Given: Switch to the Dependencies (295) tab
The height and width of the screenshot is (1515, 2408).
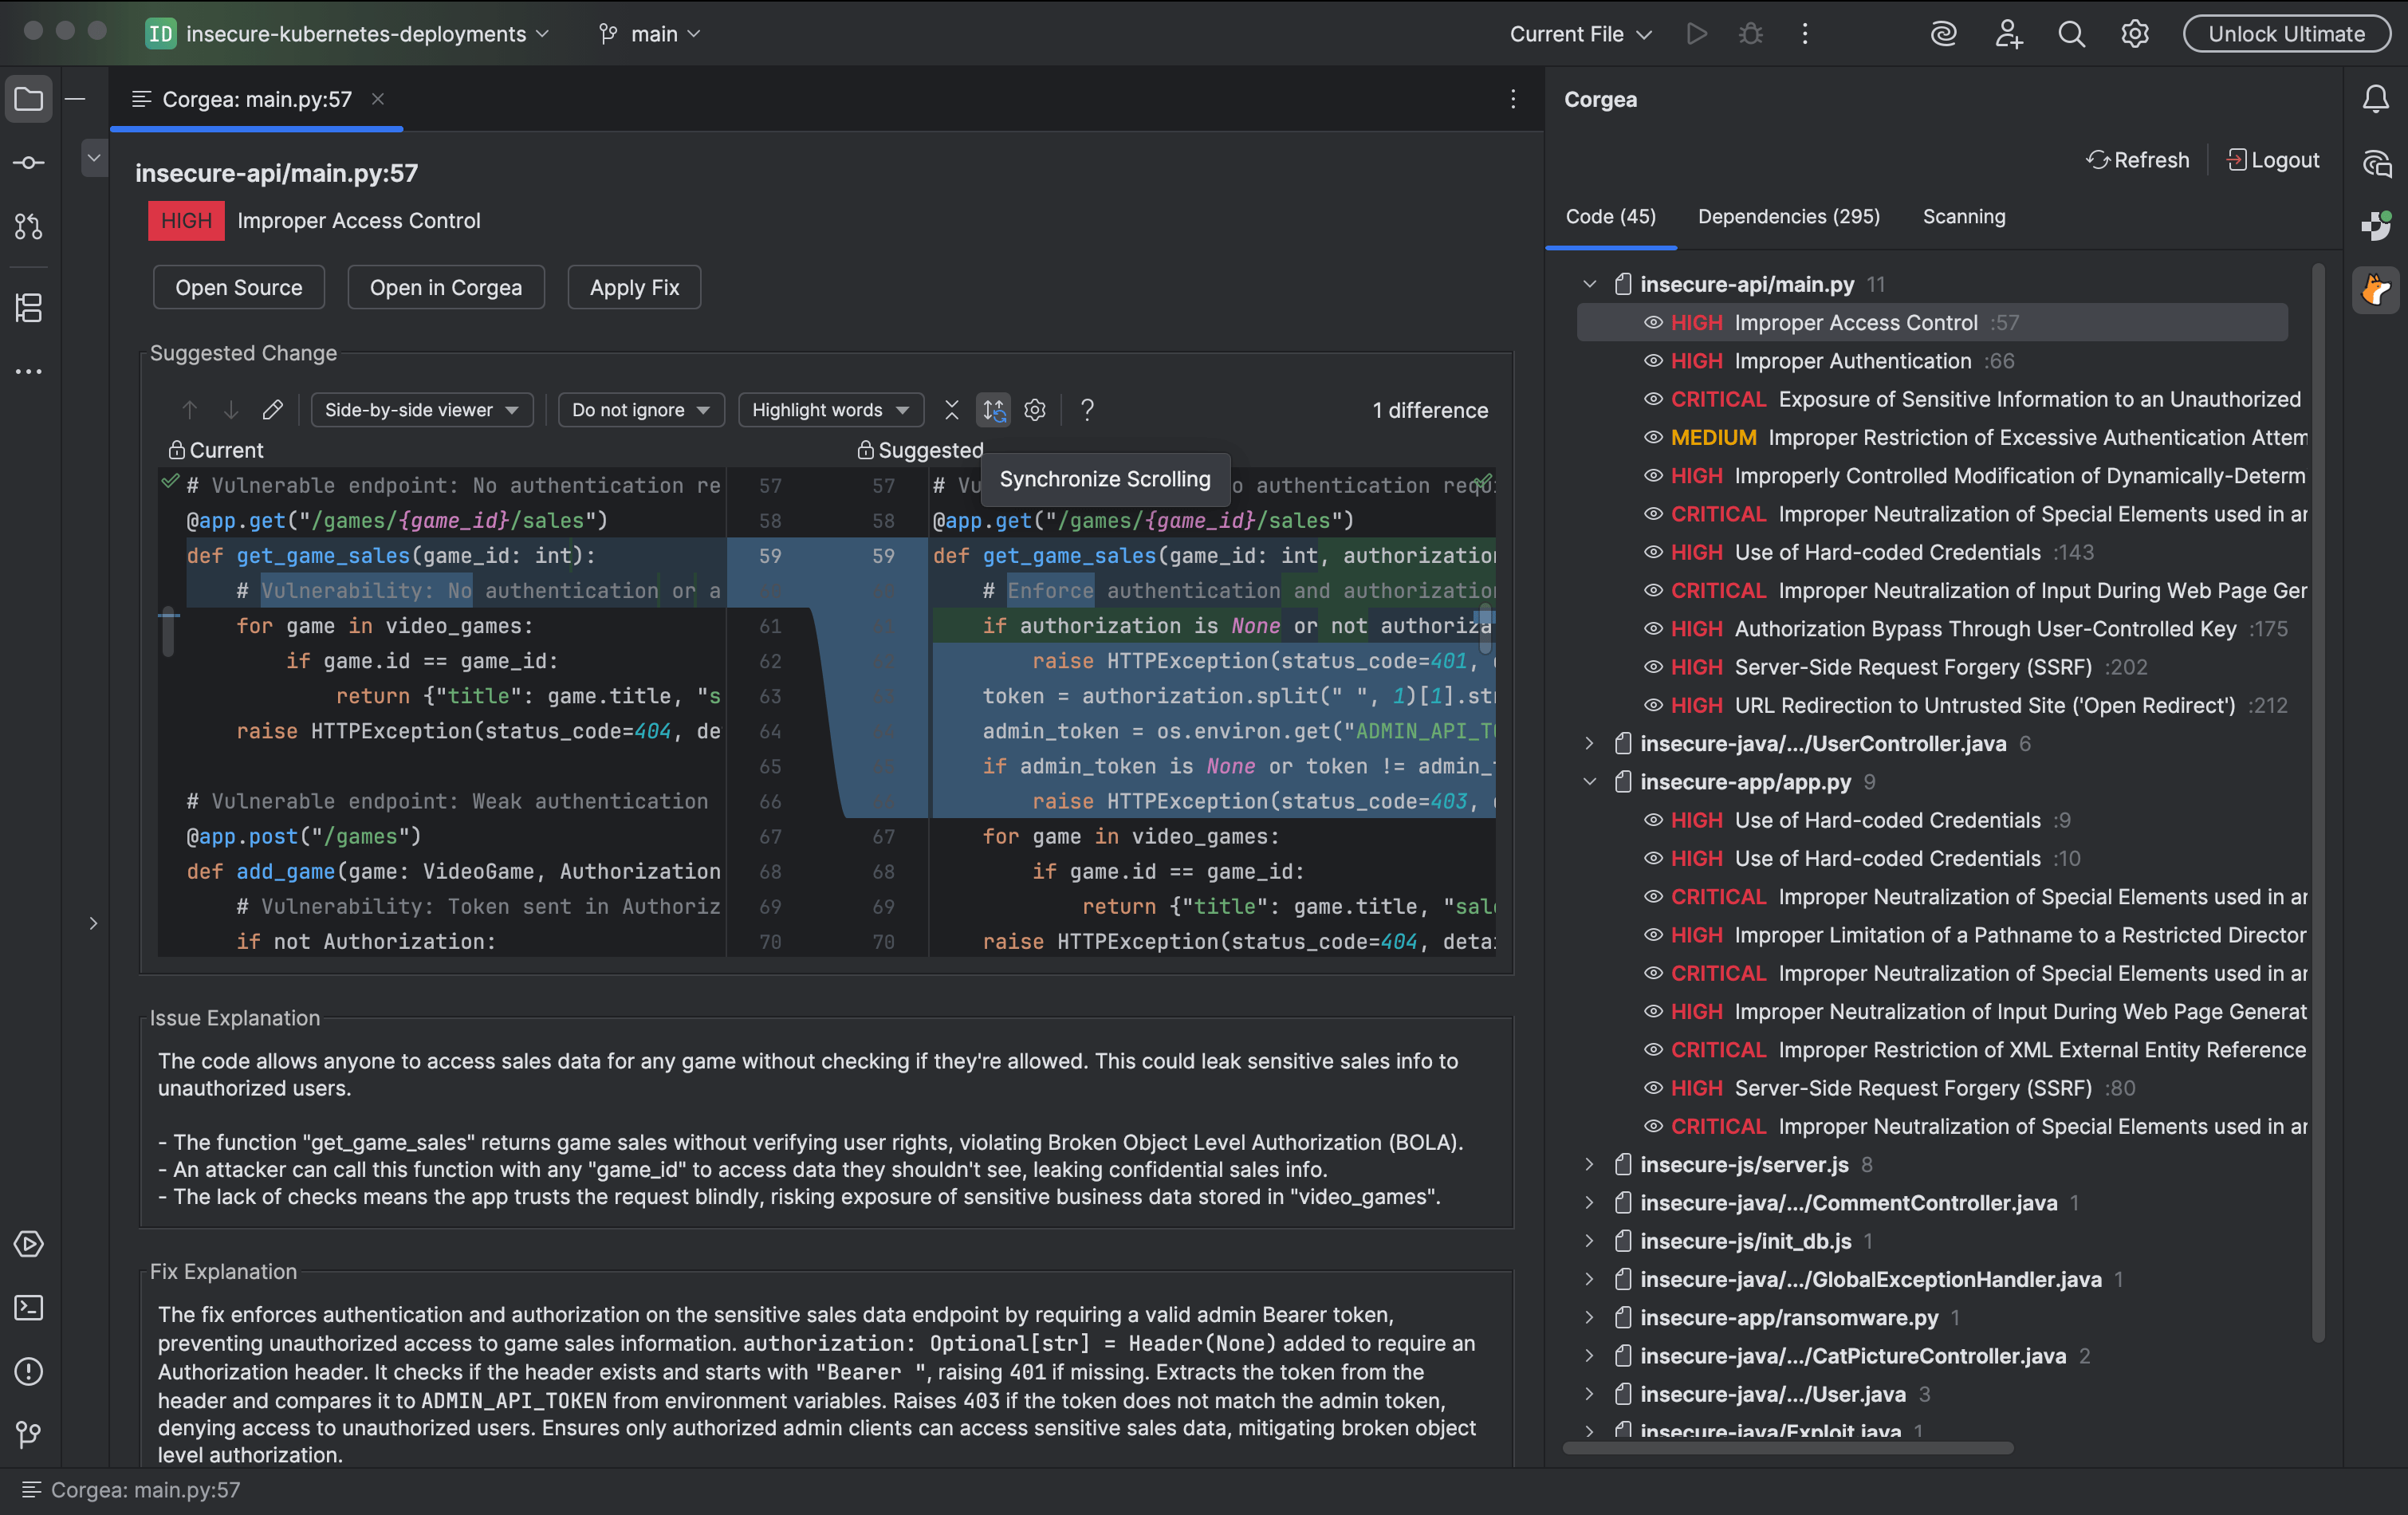Looking at the screenshot, I should (1788, 217).
